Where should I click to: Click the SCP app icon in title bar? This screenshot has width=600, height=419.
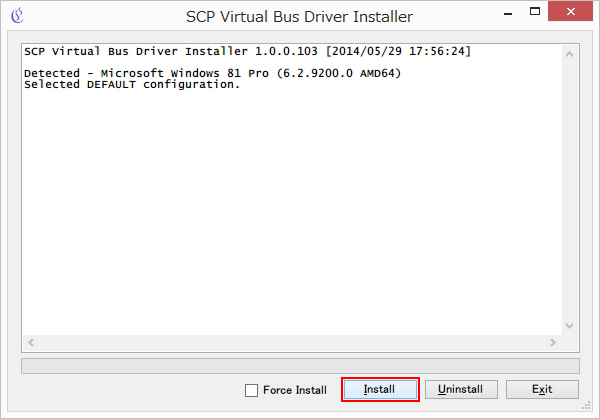pos(17,16)
